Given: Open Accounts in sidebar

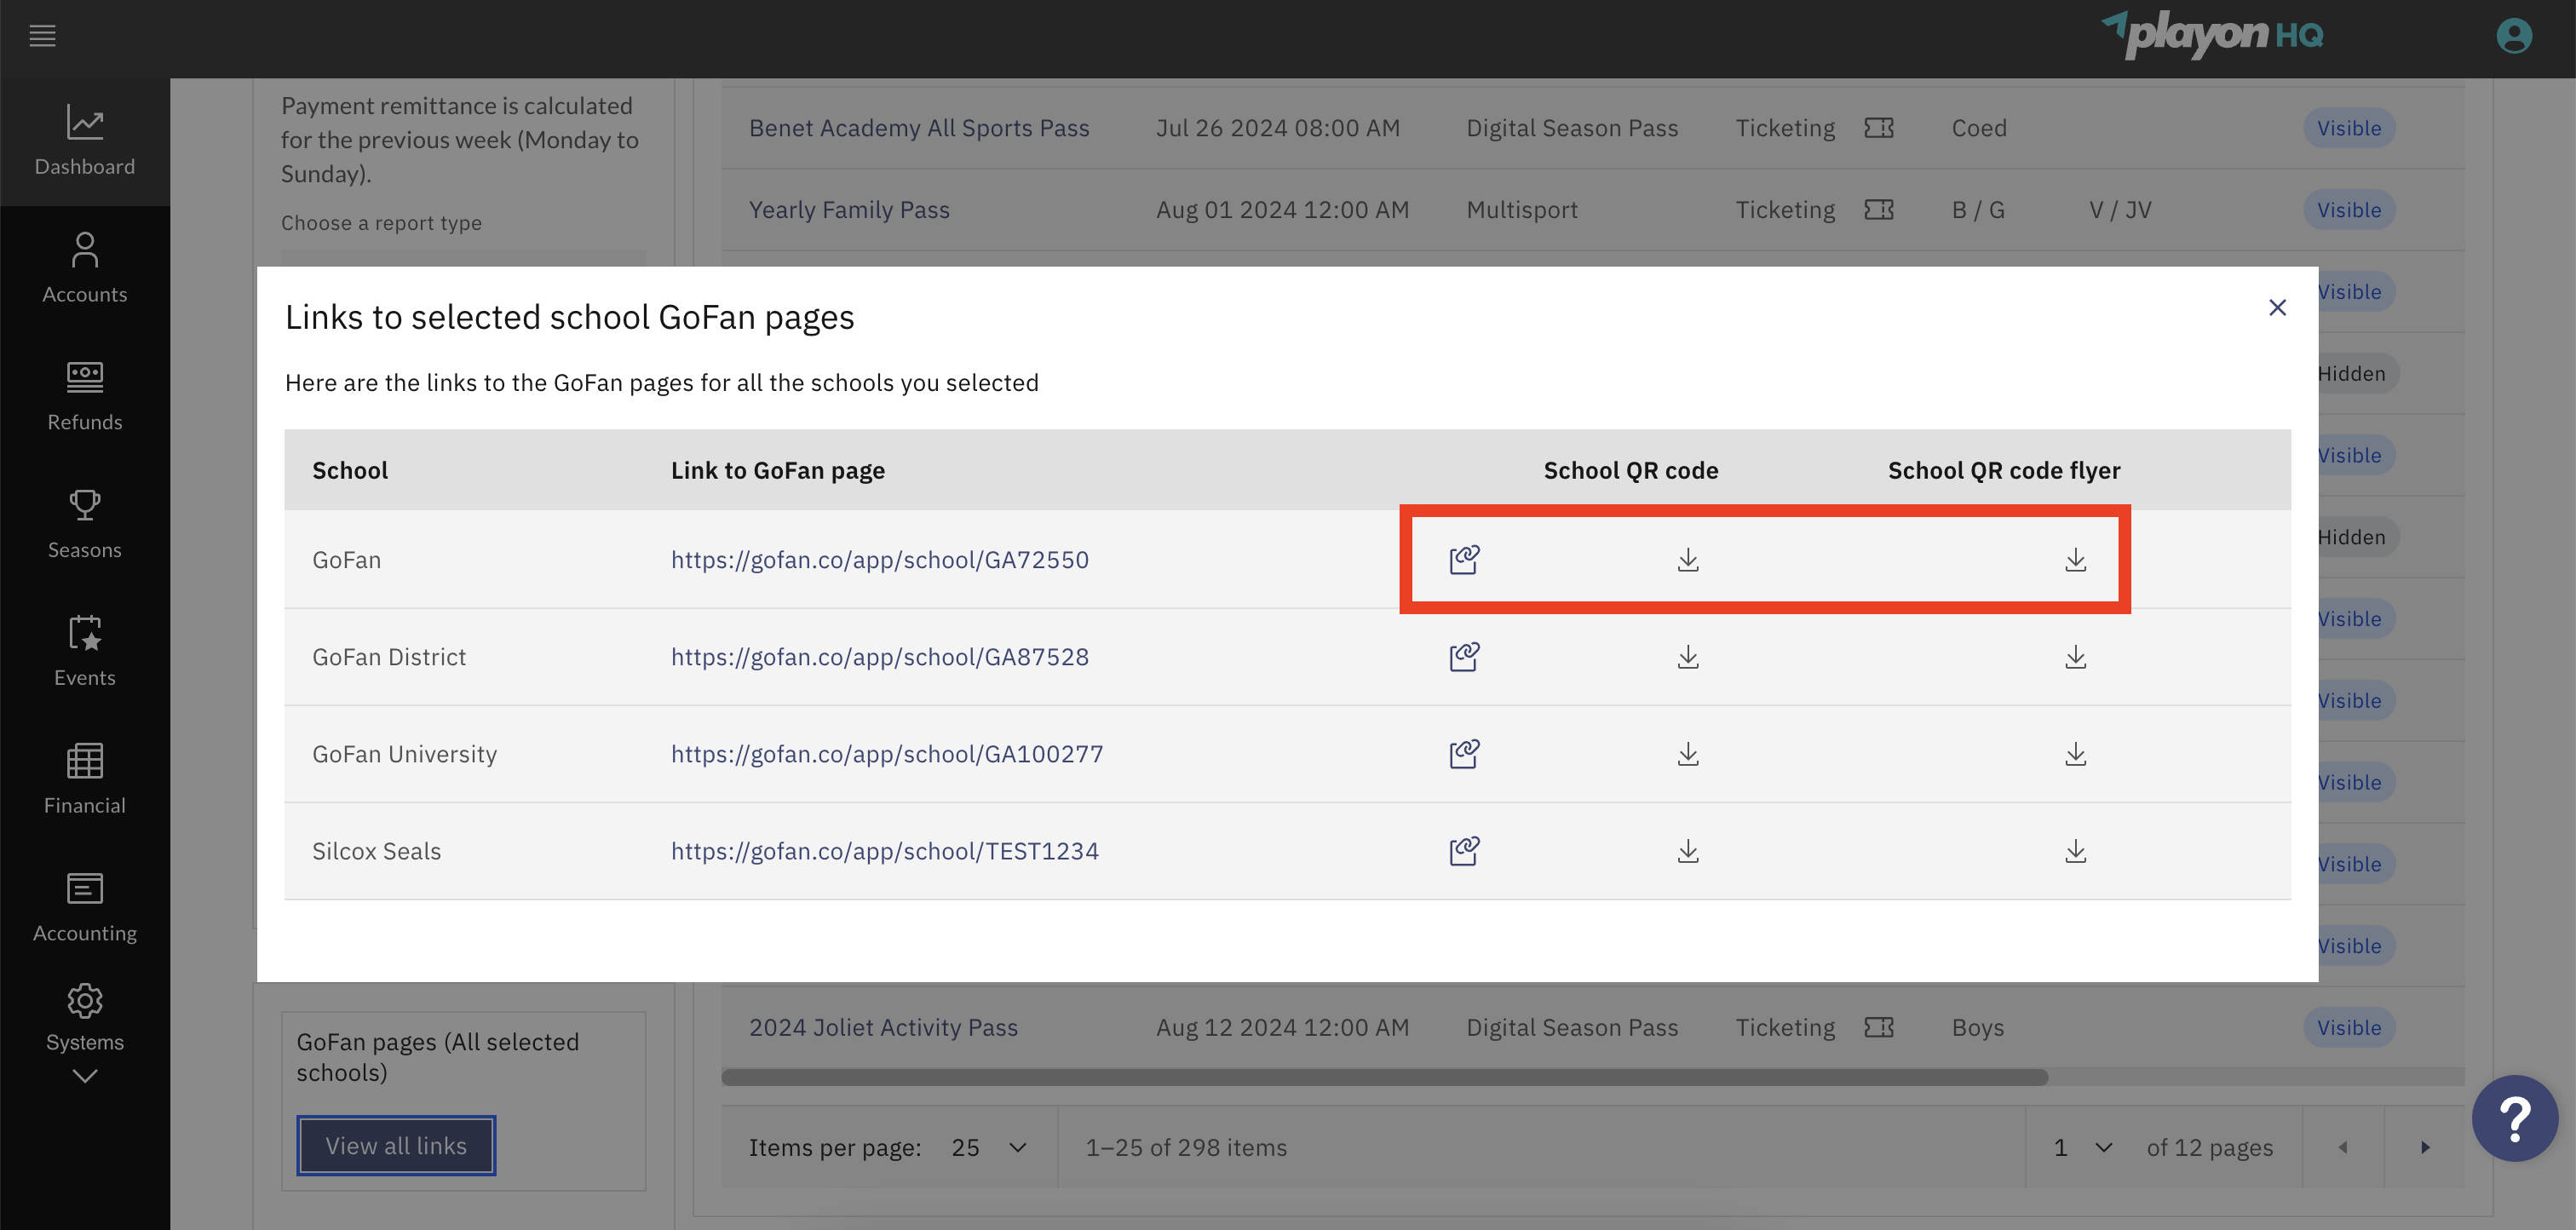Looking at the screenshot, I should (85, 268).
